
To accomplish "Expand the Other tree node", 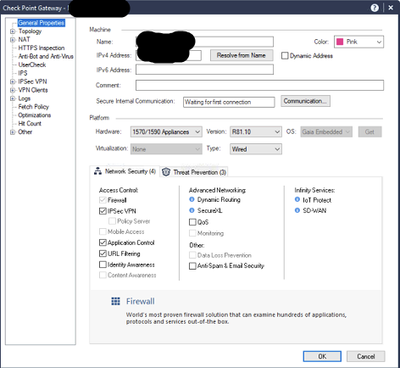I will point(13,132).
